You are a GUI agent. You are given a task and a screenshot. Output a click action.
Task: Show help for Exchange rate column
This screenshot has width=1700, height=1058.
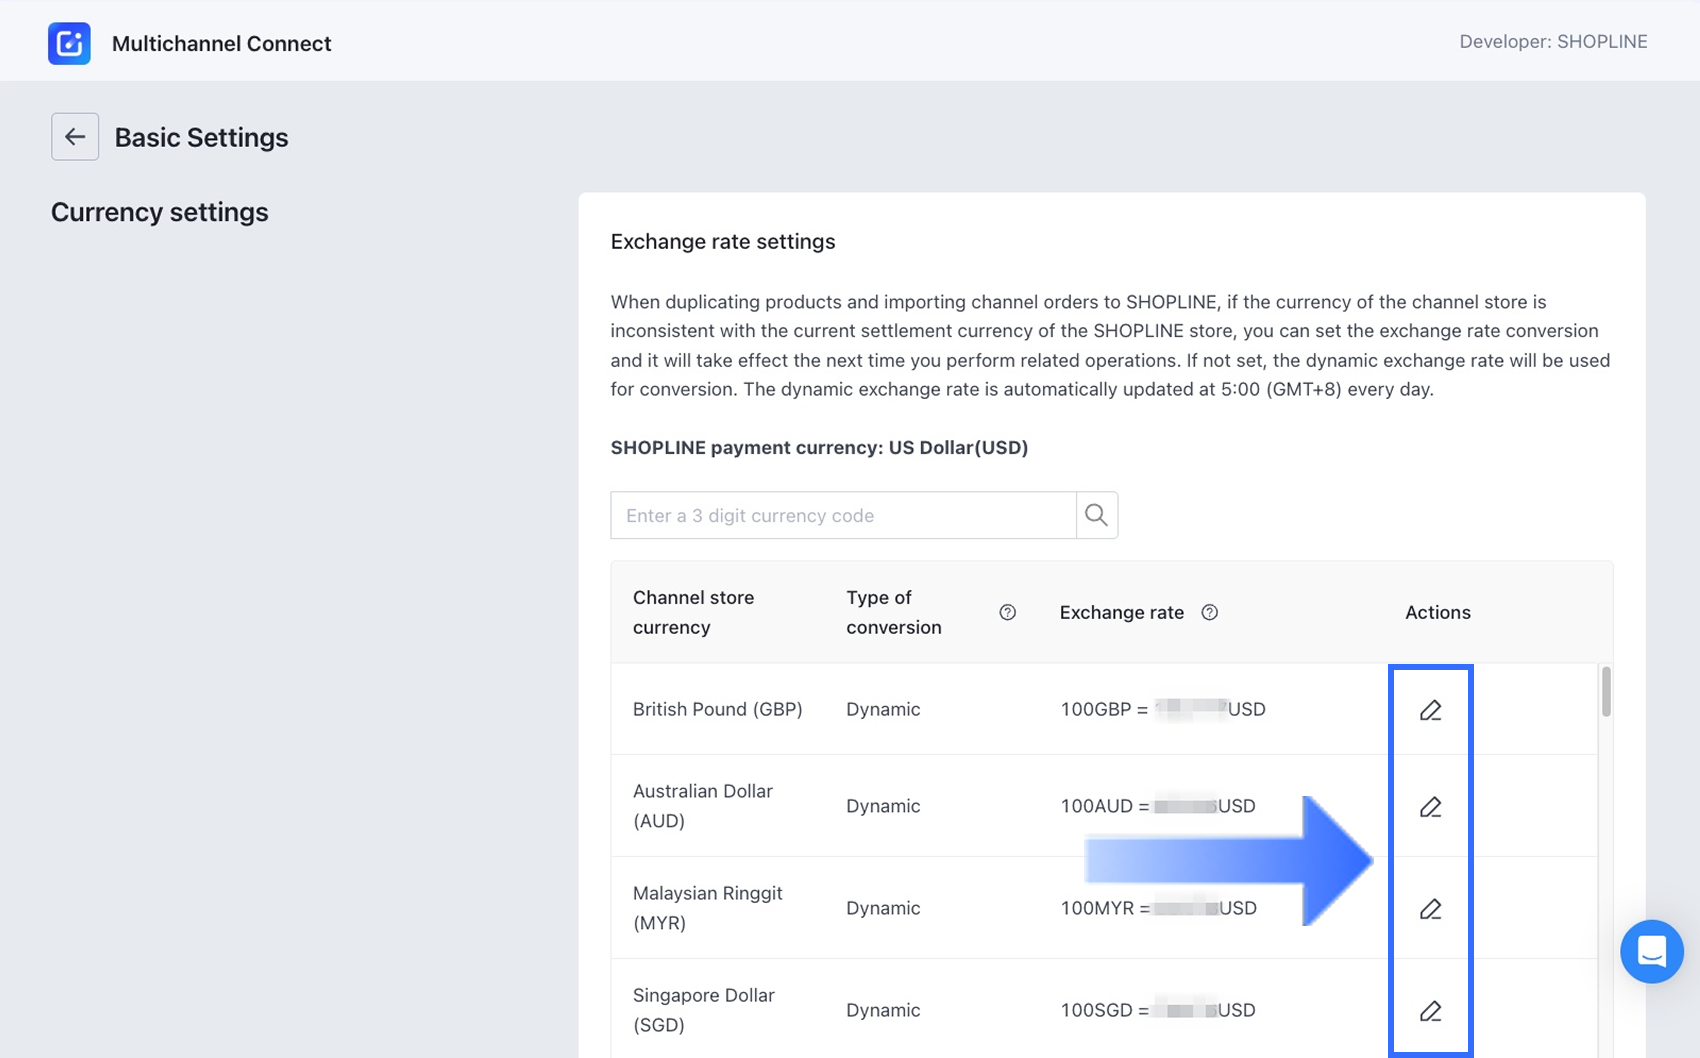(x=1209, y=612)
